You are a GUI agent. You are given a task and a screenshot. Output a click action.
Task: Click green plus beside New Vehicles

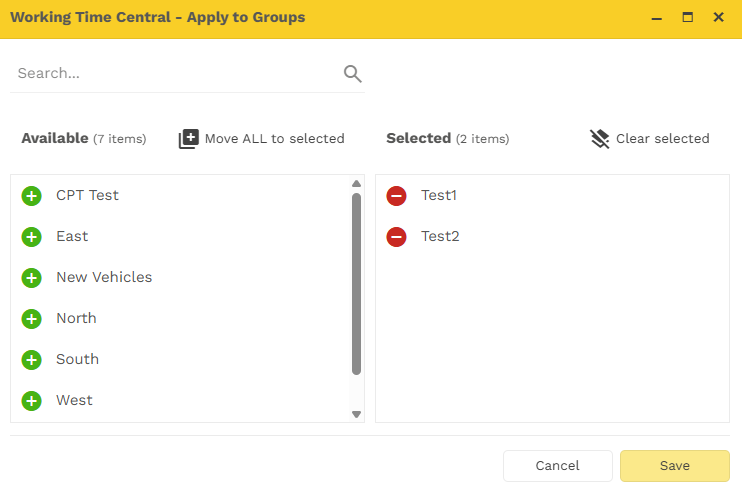[x=31, y=278]
